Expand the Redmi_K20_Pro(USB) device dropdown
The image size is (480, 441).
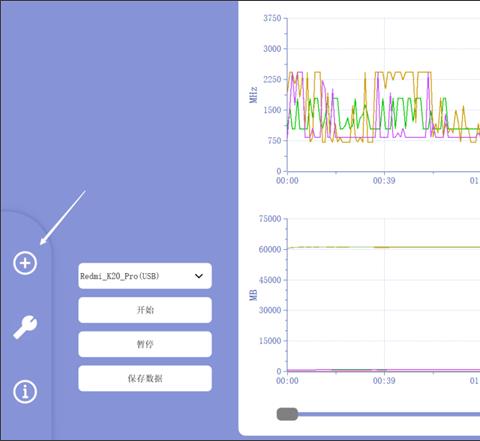click(145, 276)
